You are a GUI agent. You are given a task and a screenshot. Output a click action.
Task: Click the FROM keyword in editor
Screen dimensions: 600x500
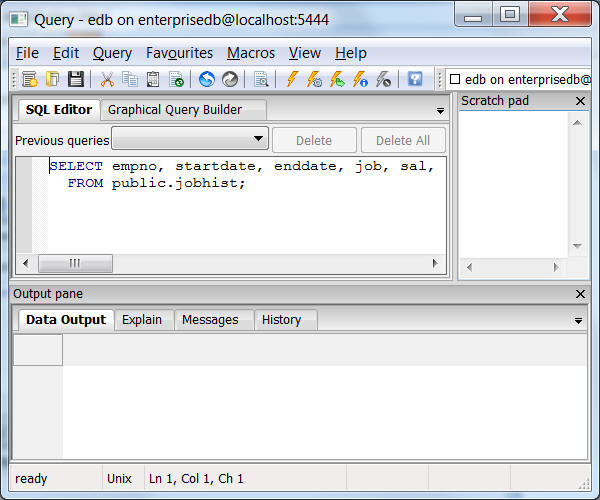click(x=85, y=183)
